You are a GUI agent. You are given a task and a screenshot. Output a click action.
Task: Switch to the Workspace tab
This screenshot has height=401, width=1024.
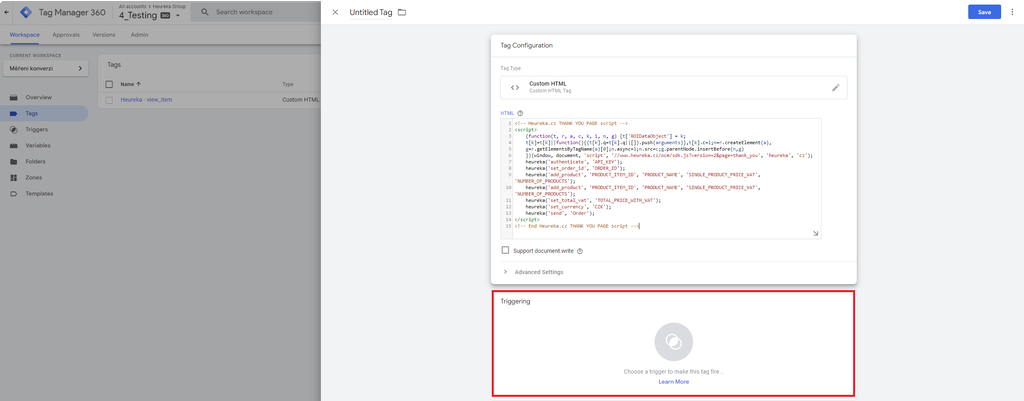pos(25,35)
